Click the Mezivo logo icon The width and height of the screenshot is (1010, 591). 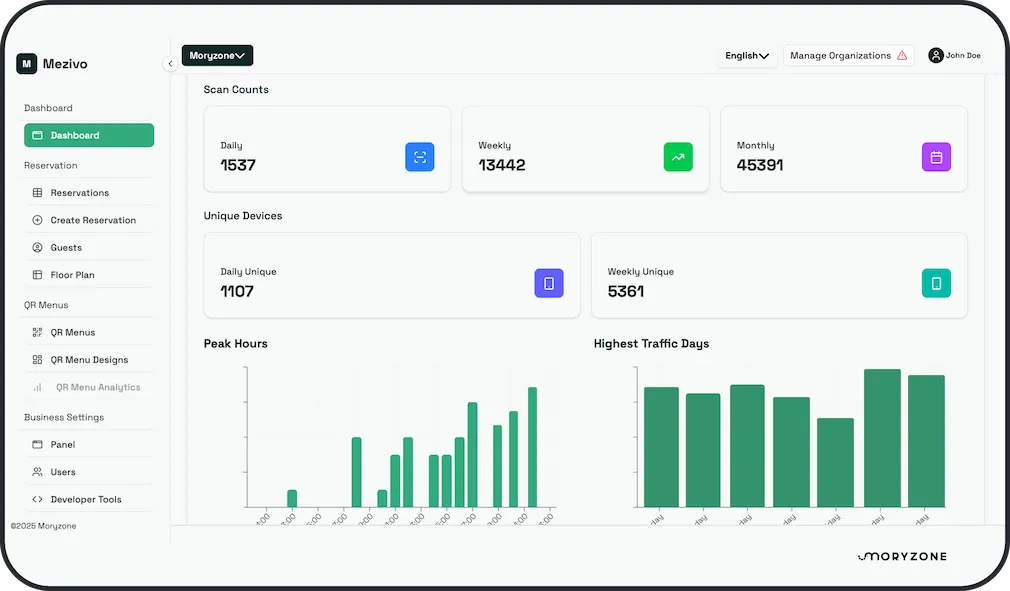[x=26, y=64]
